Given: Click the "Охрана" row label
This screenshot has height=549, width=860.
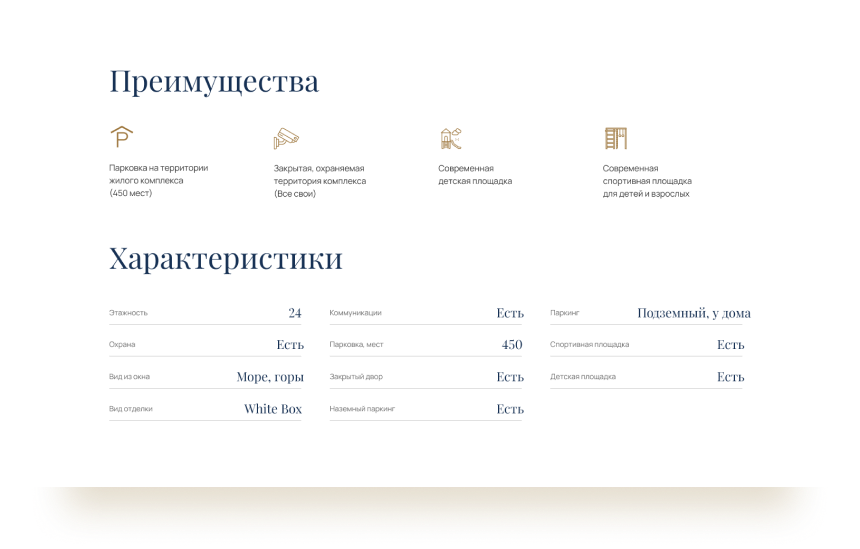Looking at the screenshot, I should pyautogui.click(x=122, y=345).
